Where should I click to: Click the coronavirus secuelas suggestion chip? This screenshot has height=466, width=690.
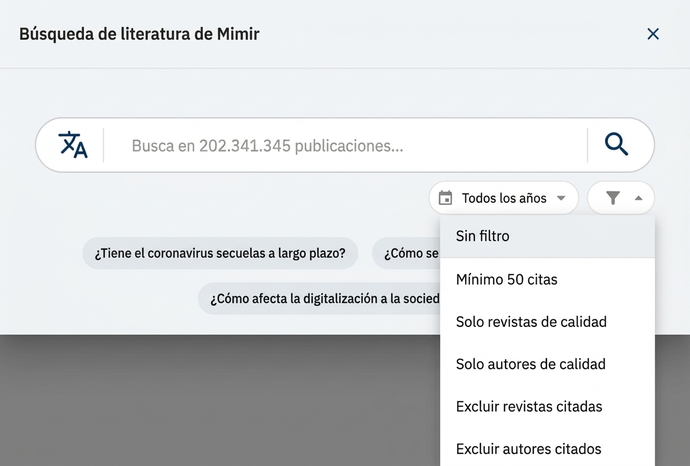[220, 253]
